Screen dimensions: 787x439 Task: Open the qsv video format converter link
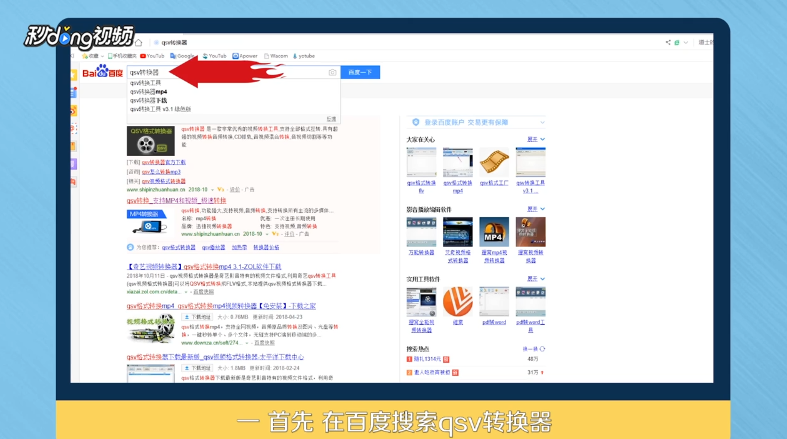click(164, 181)
